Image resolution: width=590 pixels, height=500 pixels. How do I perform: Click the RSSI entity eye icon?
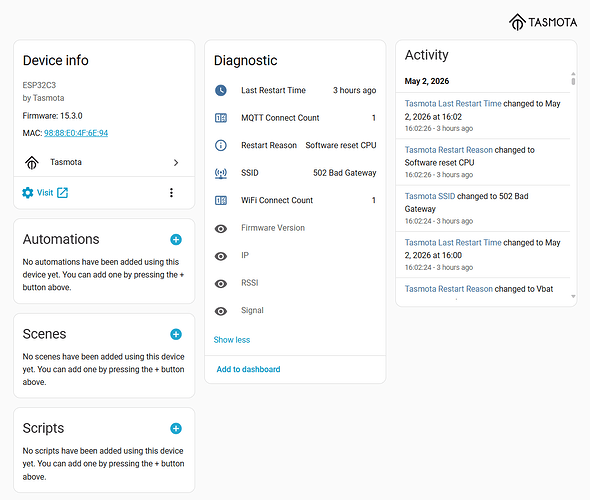point(221,284)
